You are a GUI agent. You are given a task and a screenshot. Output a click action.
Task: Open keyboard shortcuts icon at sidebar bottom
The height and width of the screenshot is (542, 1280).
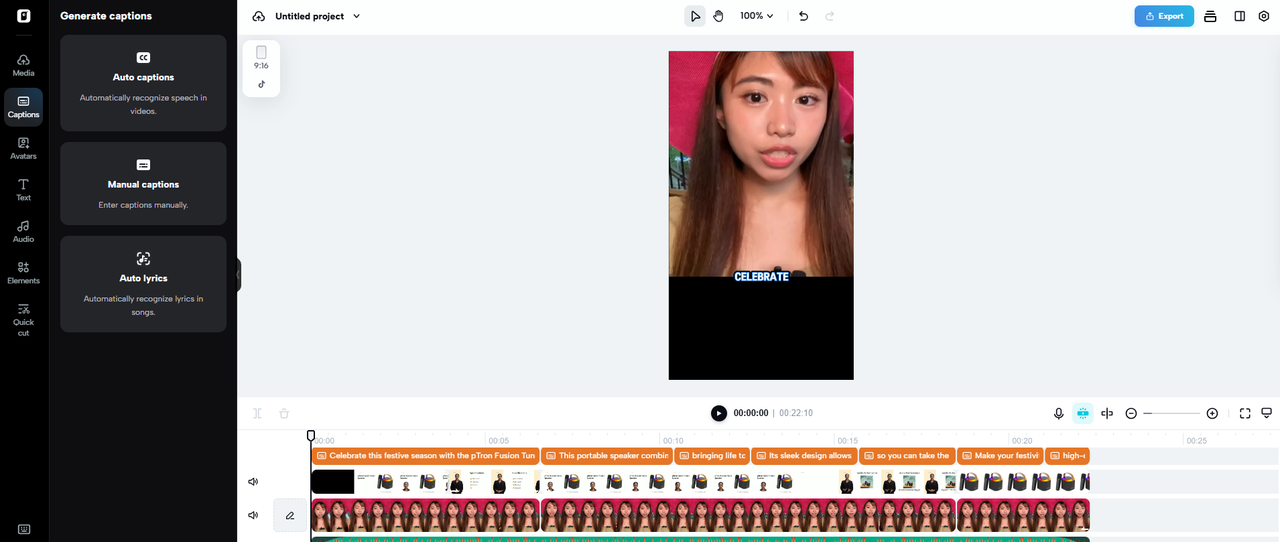(23, 529)
